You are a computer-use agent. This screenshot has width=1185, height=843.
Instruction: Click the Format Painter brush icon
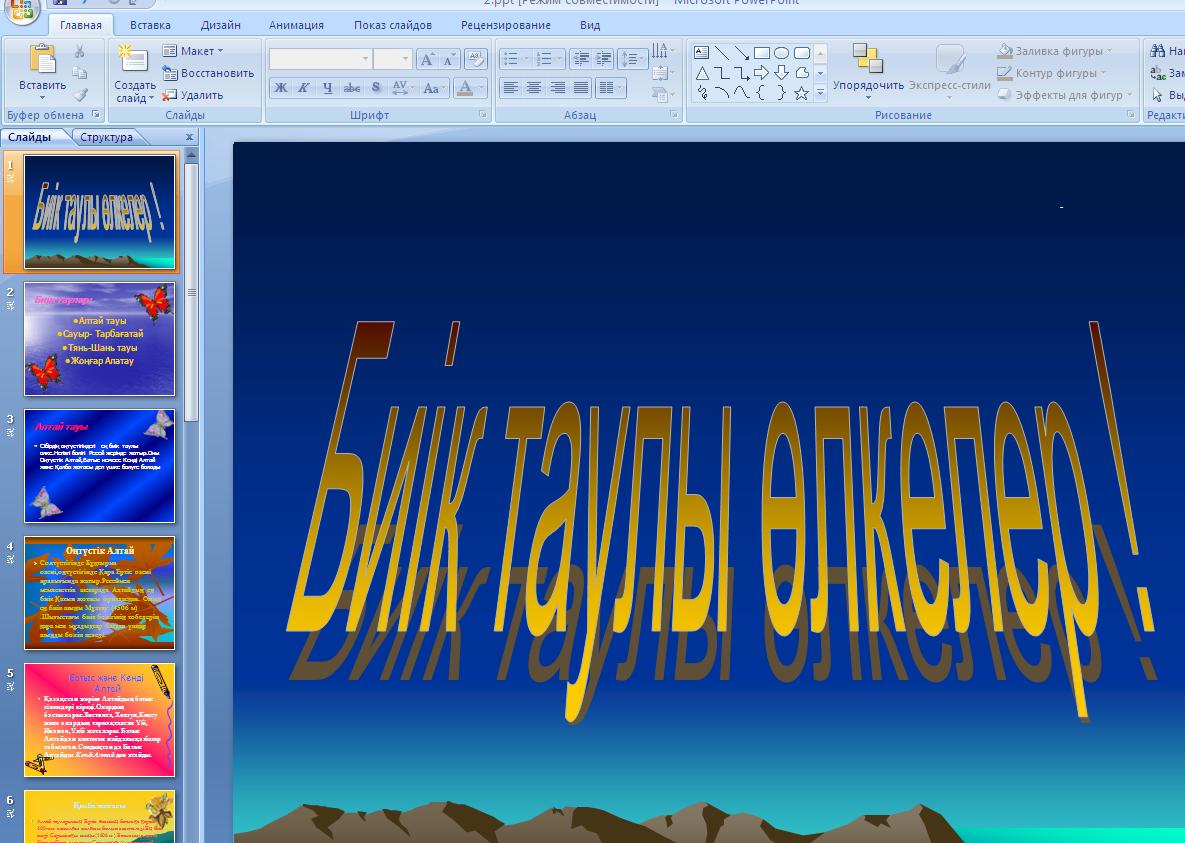pos(79,95)
